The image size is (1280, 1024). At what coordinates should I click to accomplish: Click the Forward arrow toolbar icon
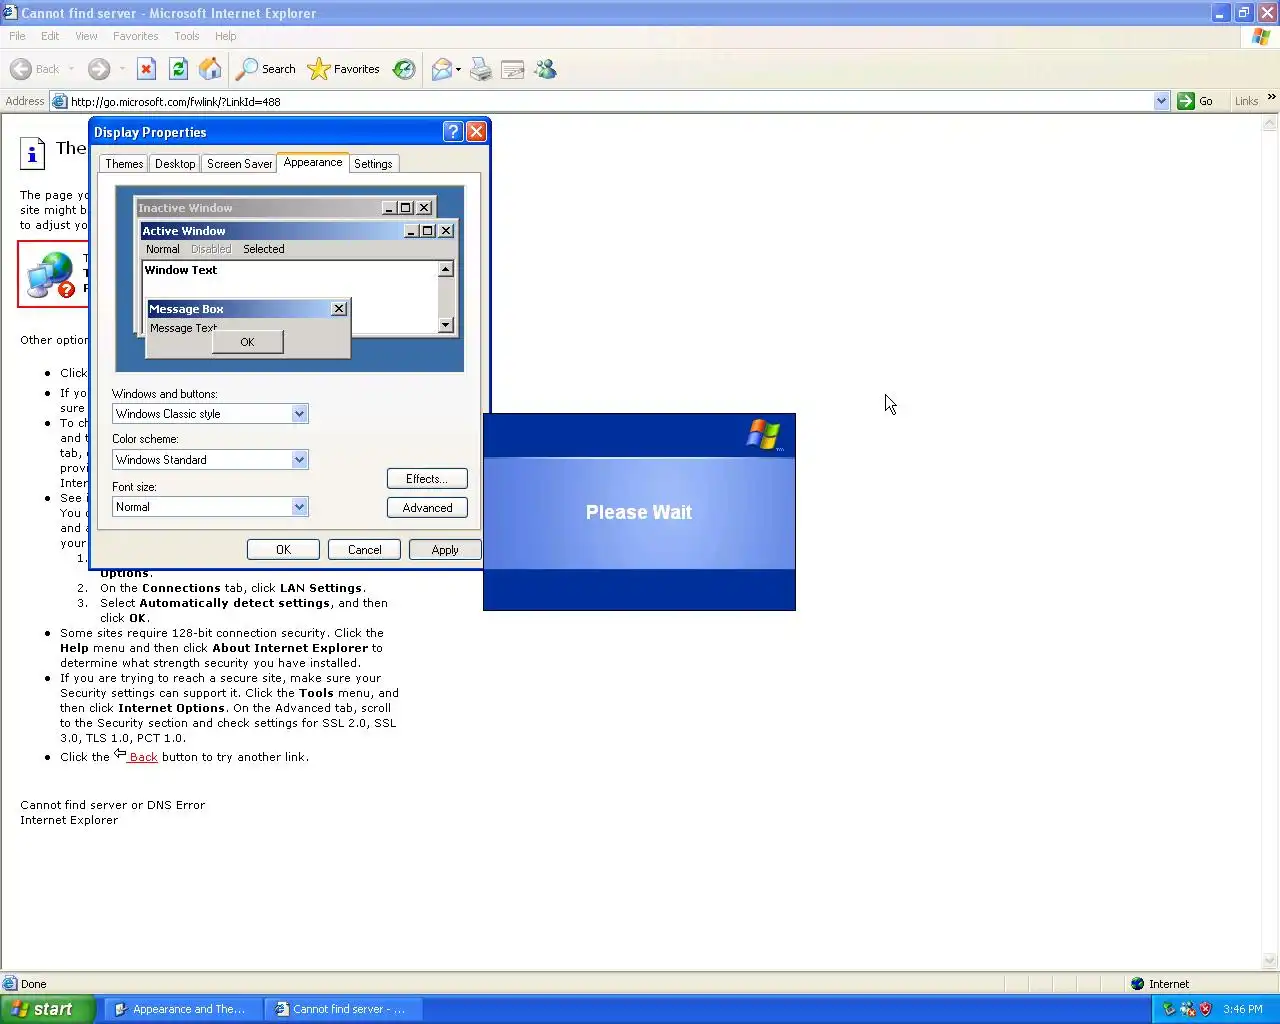click(98, 69)
